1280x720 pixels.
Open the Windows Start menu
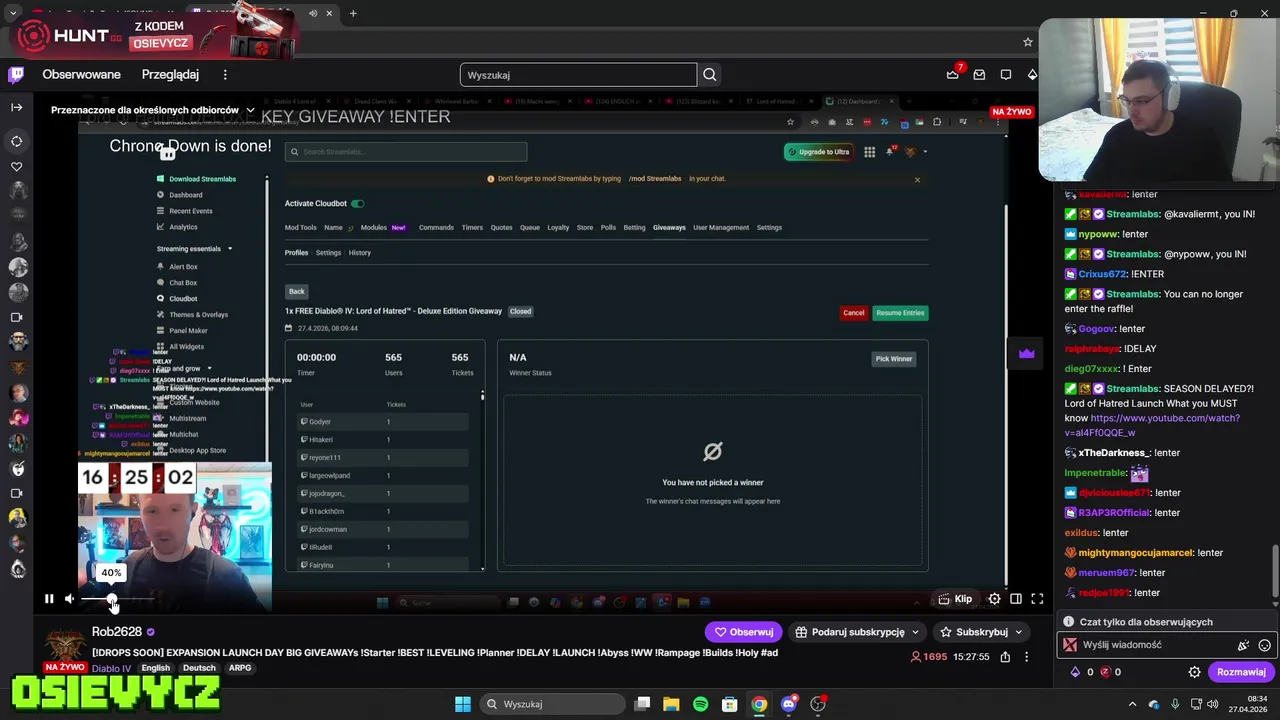[463, 704]
